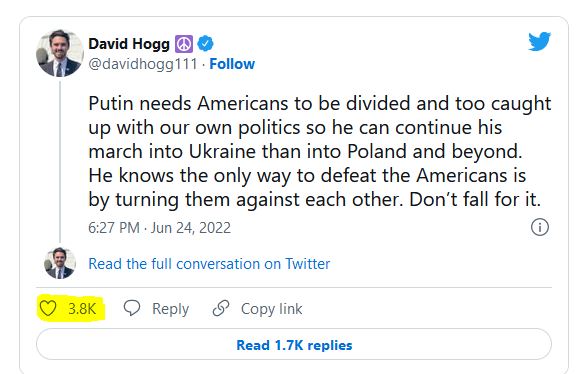Click the reply speech bubble icon
The width and height of the screenshot is (587, 374).
[x=132, y=308]
